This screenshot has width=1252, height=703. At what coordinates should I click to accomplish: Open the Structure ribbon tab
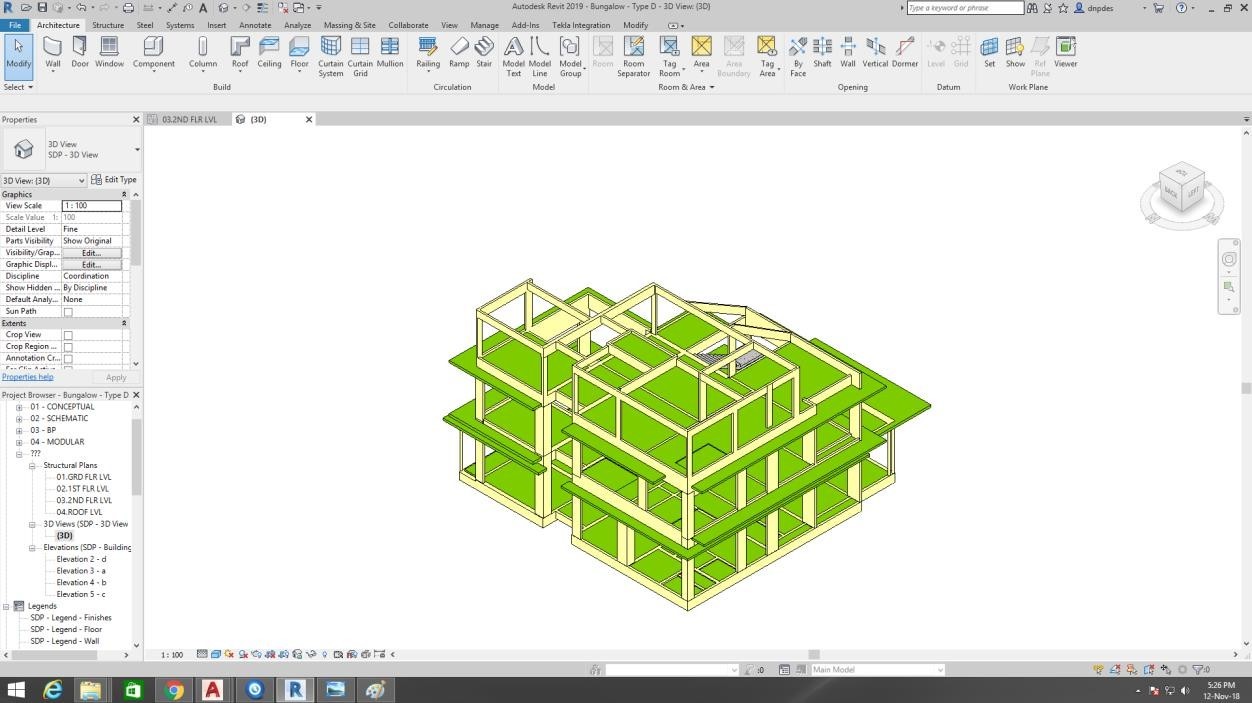108,25
